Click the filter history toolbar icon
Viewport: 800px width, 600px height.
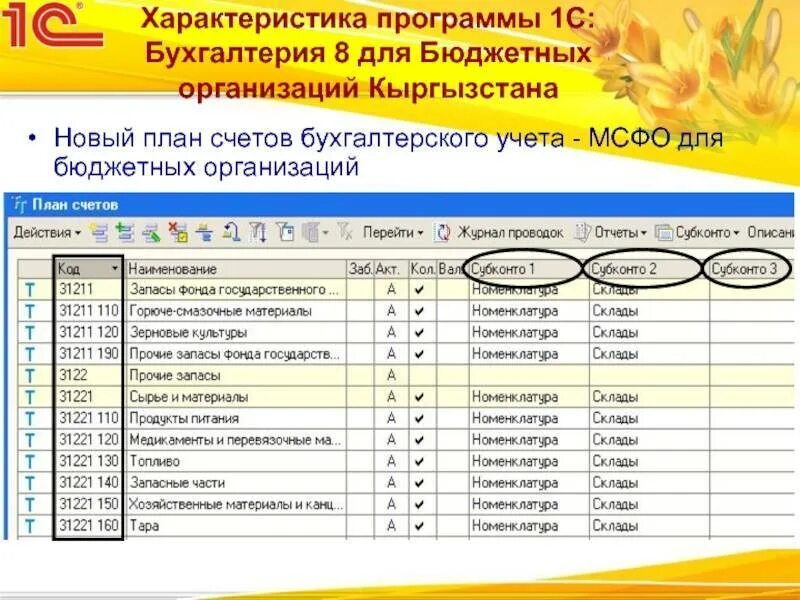click(310, 233)
